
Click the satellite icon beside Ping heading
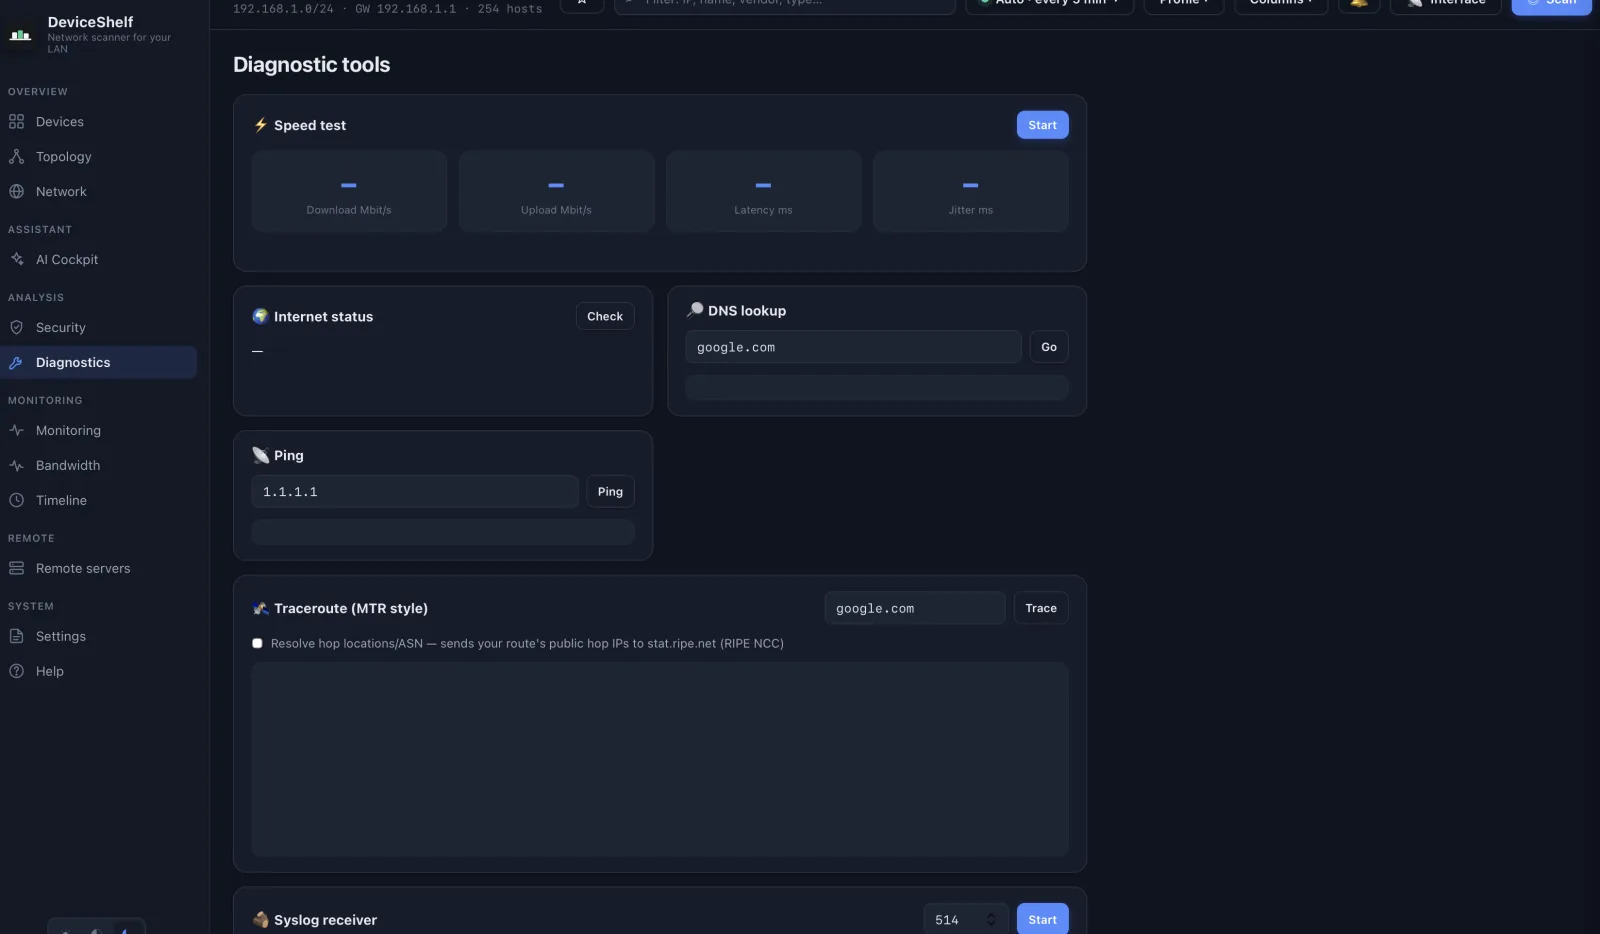(261, 456)
